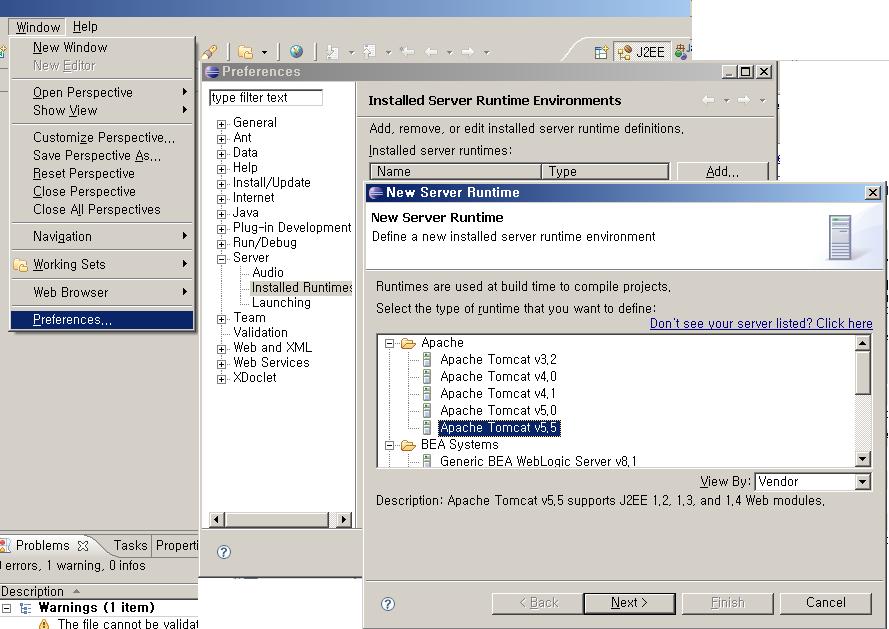The height and width of the screenshot is (629, 889).
Task: Select Validation preferences item
Action: [x=260, y=333]
